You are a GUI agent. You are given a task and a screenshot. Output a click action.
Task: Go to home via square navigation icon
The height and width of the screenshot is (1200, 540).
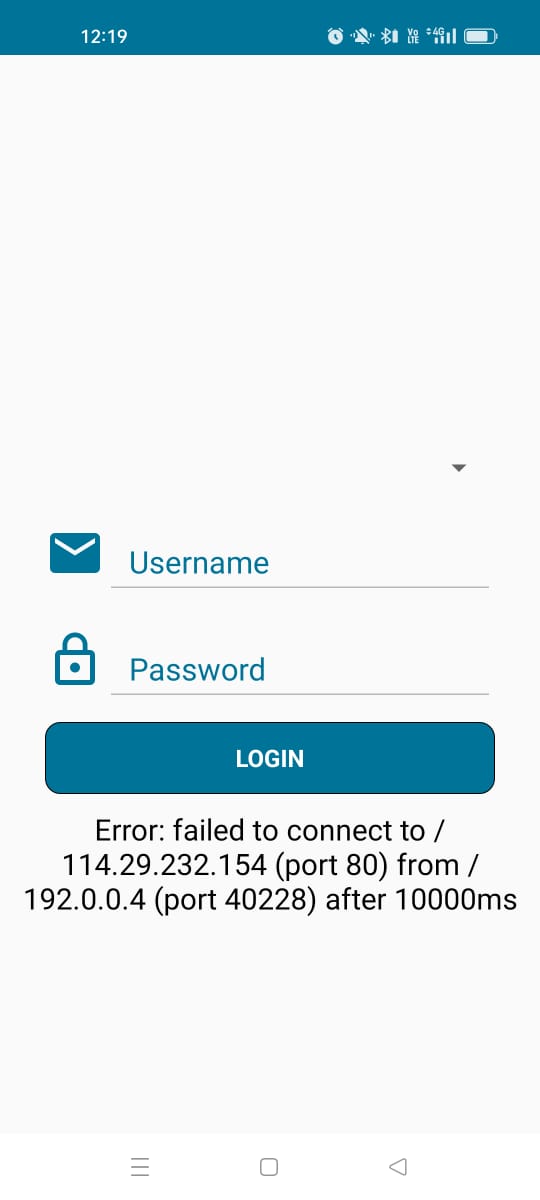tap(269, 1166)
